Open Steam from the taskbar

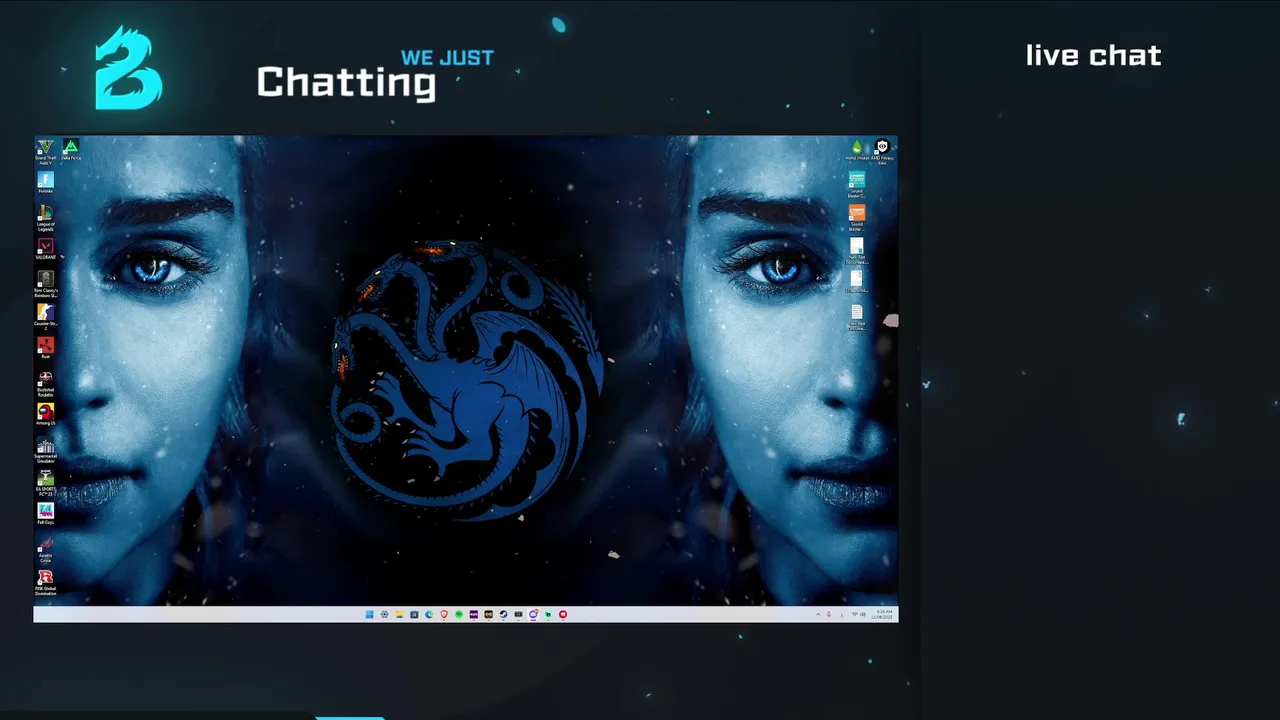tap(503, 614)
